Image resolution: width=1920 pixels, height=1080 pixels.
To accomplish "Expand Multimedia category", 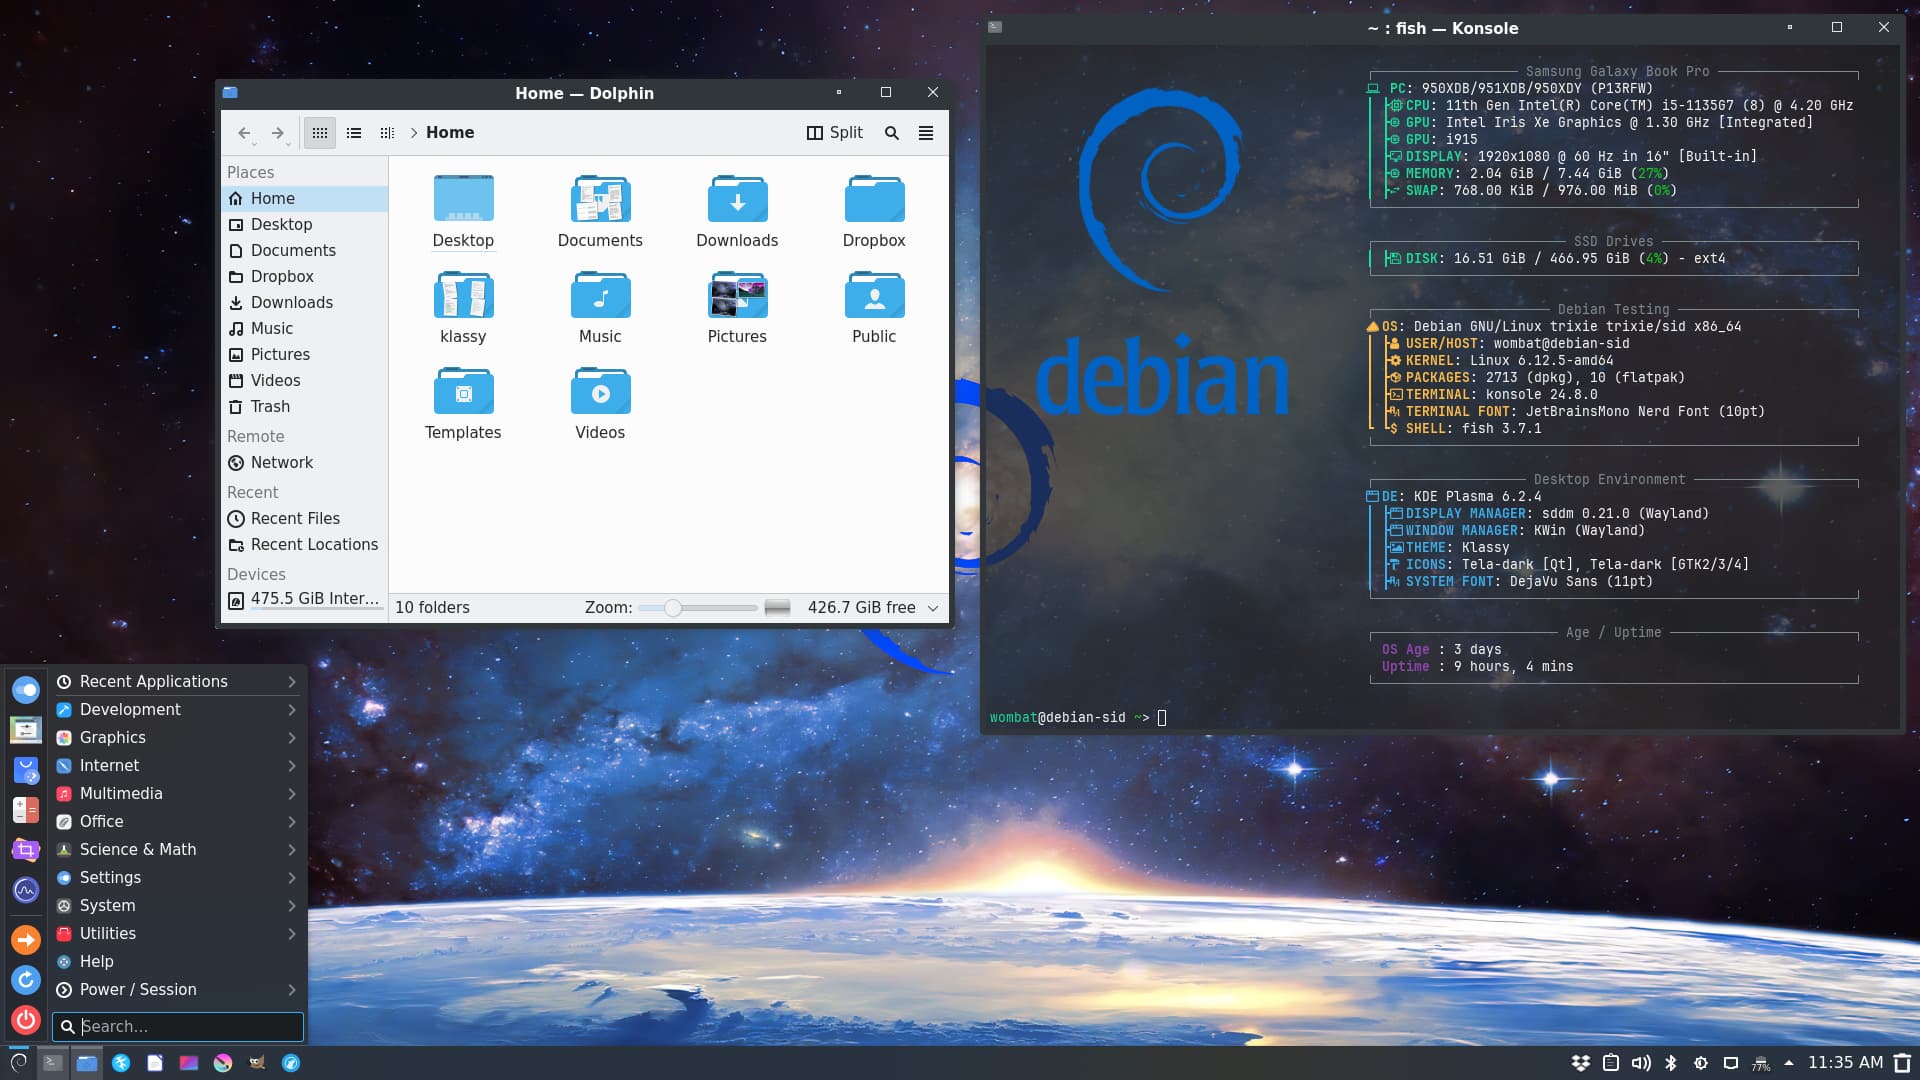I will click(x=177, y=794).
